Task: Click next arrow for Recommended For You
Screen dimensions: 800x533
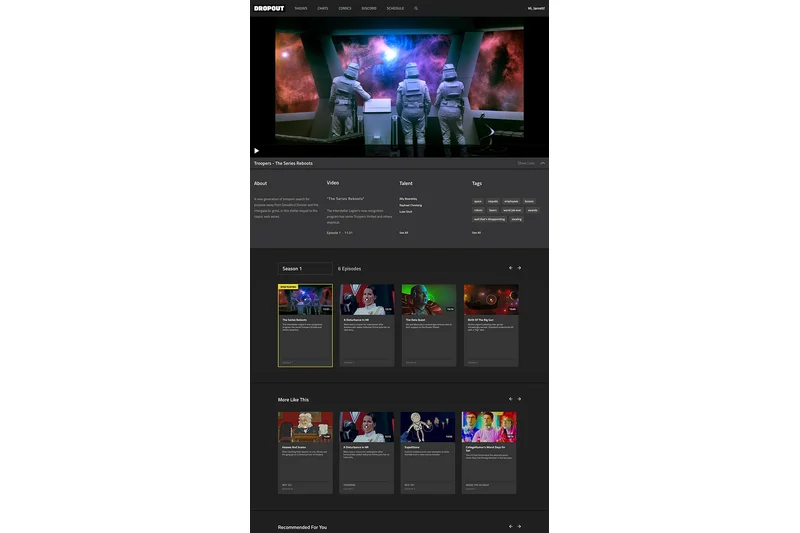Action: (x=519, y=526)
